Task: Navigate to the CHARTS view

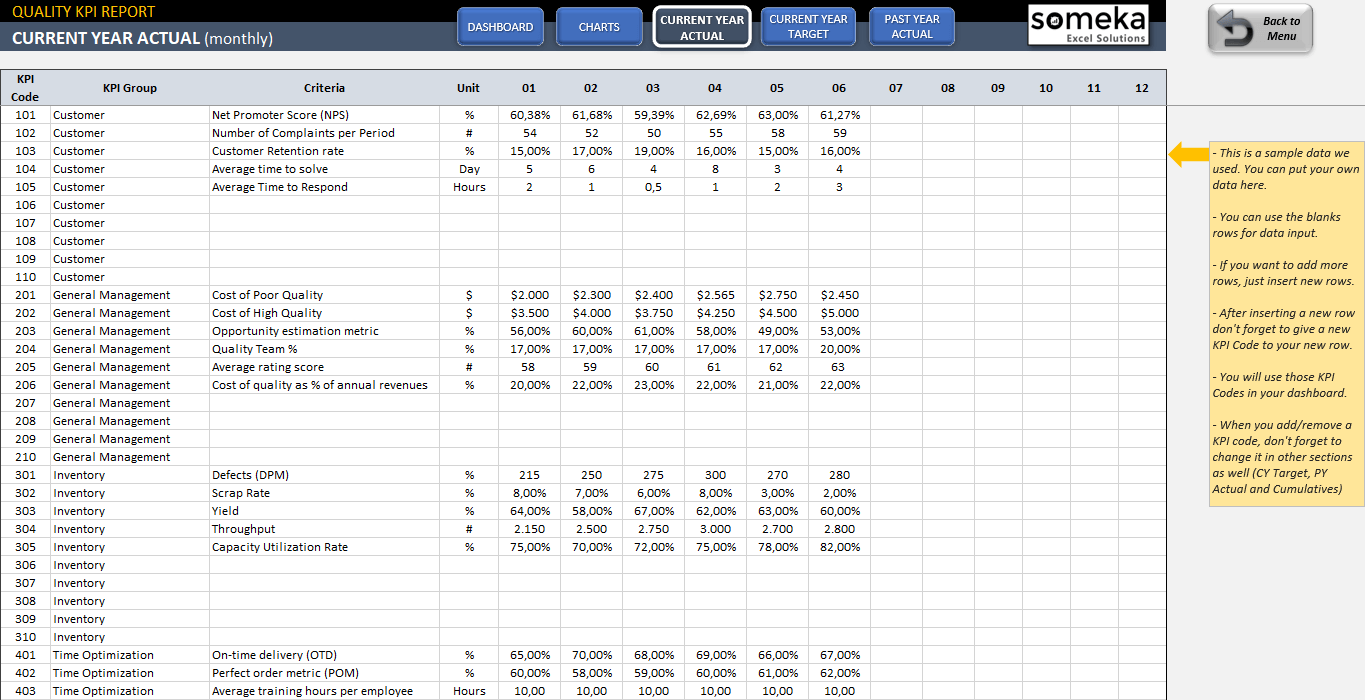Action: (x=598, y=27)
